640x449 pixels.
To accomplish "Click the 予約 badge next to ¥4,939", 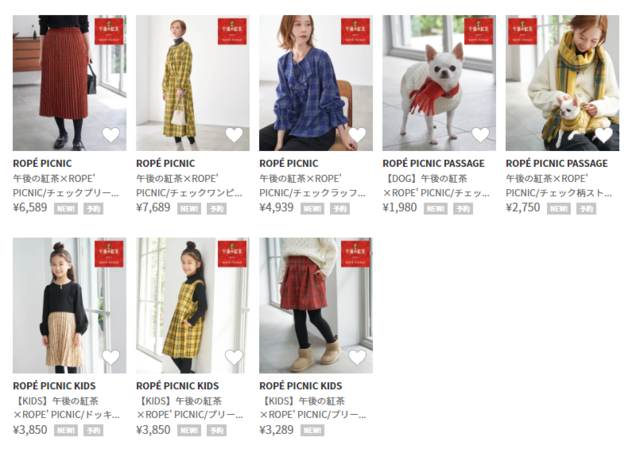I will [340, 209].
